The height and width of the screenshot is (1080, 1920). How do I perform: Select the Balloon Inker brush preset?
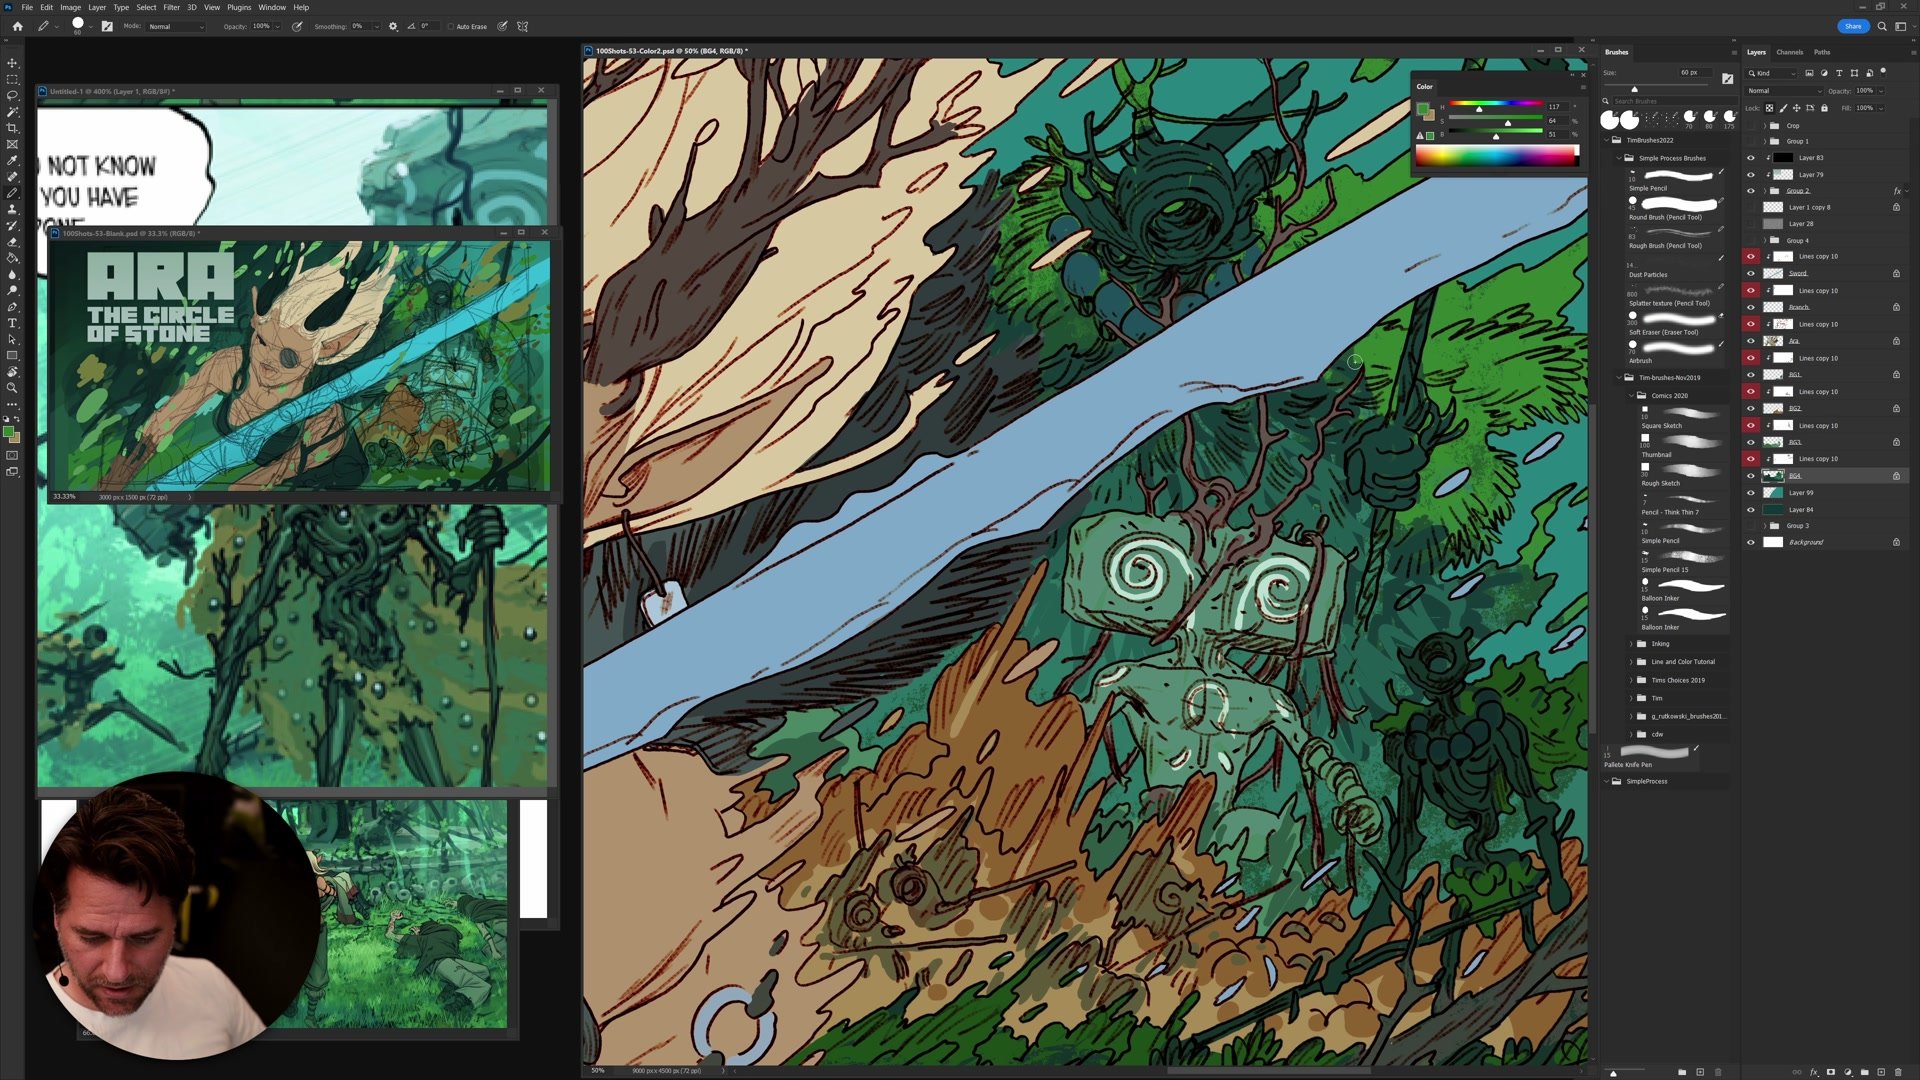[x=1690, y=587]
